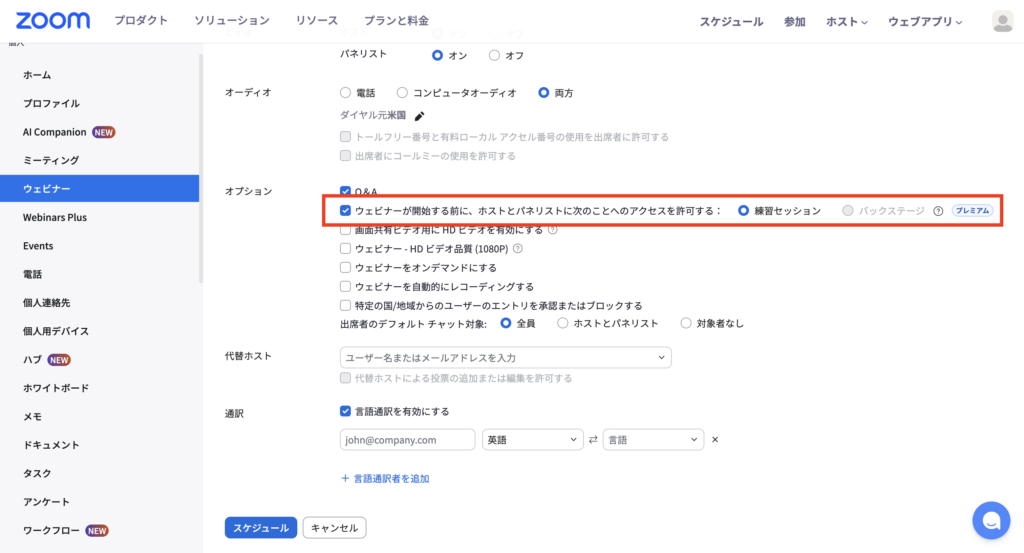Remove the interpreter row with × icon
This screenshot has width=1024, height=553.
715,440
